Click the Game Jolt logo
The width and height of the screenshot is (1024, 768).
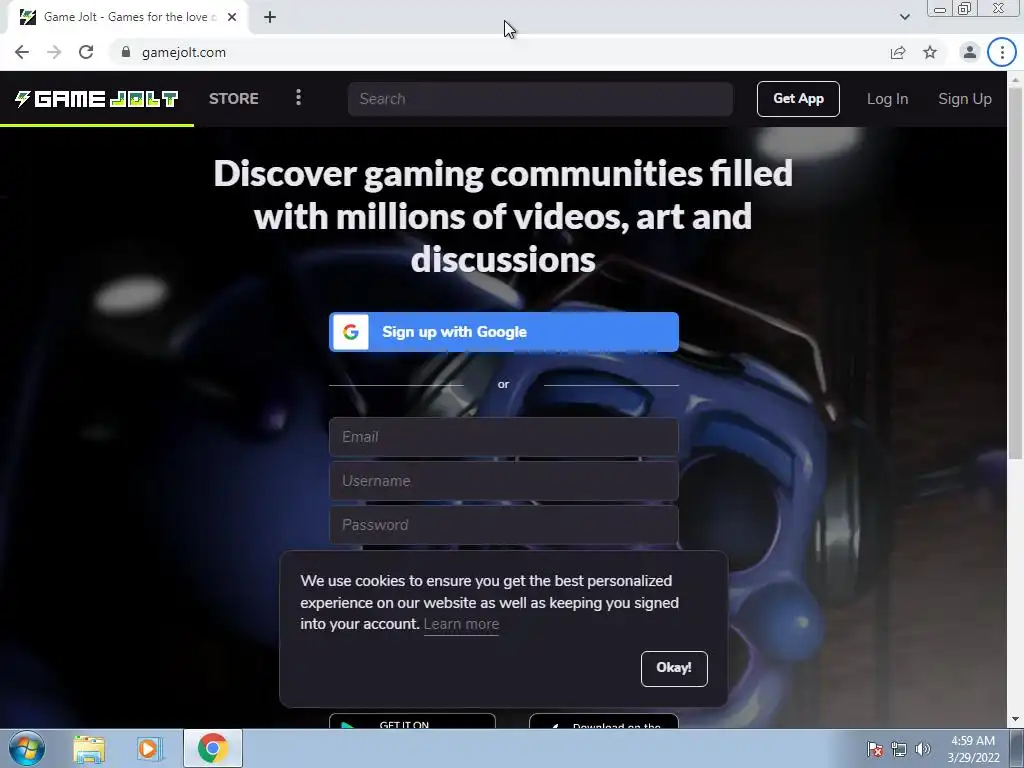pos(97,99)
